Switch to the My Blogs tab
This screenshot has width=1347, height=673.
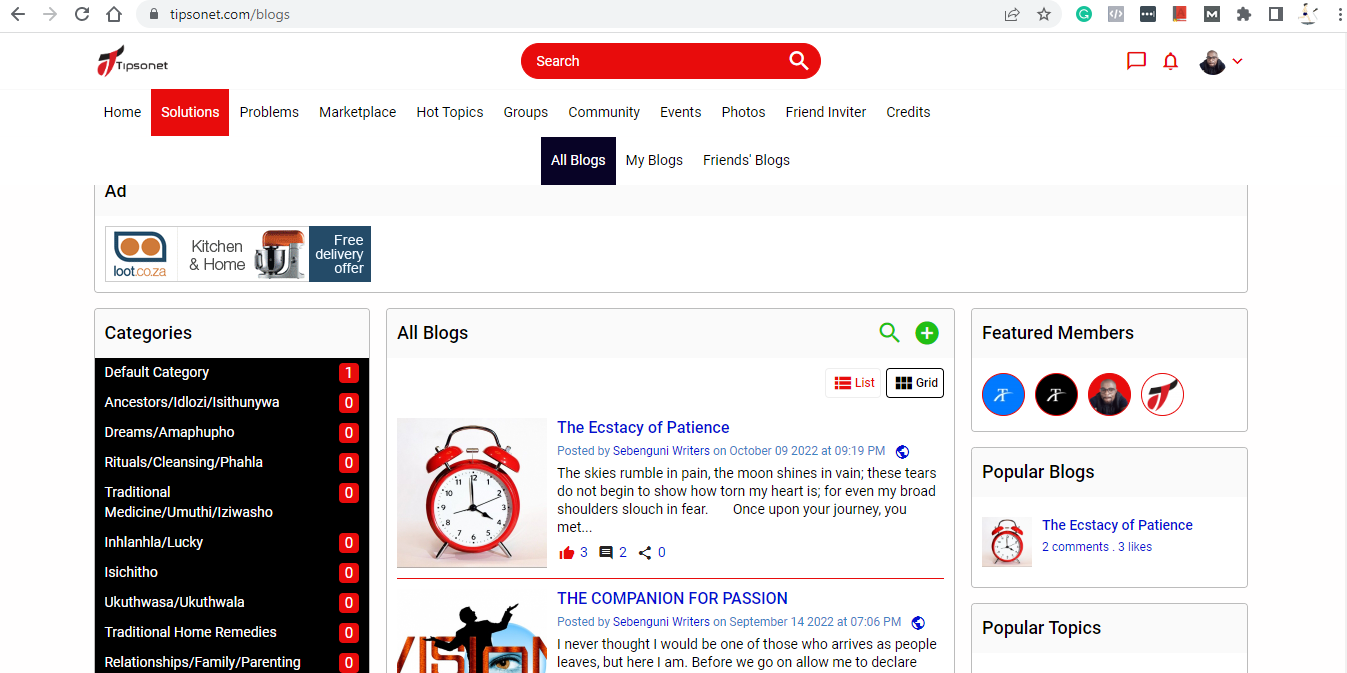[x=654, y=160]
